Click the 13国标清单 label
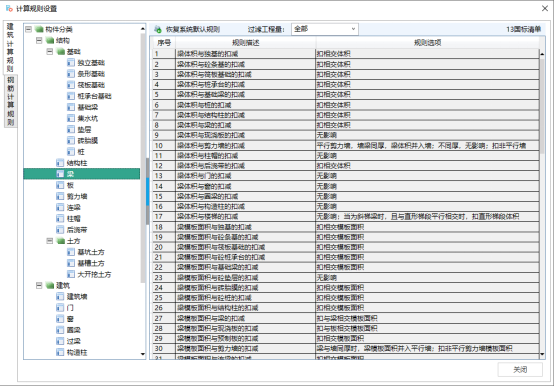This screenshot has width=554, height=387. click(523, 29)
